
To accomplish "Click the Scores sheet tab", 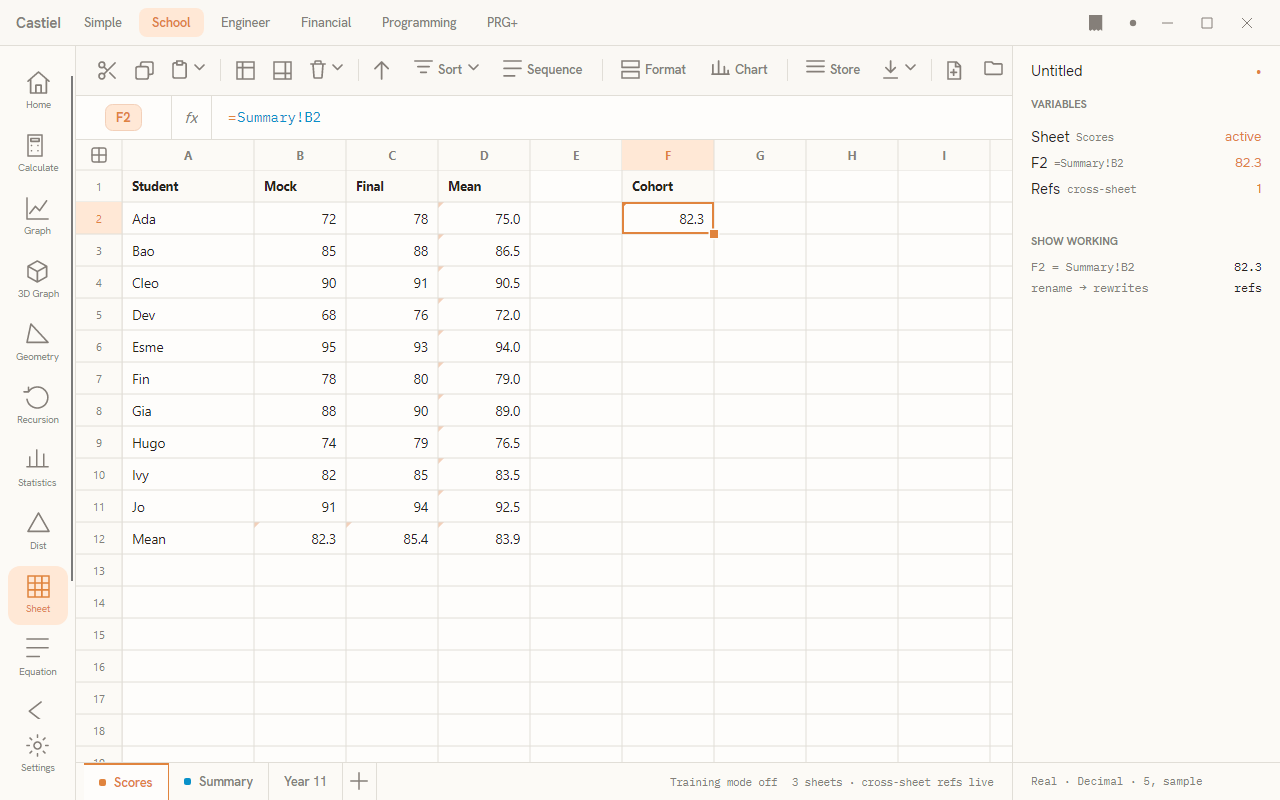I will coord(126,782).
